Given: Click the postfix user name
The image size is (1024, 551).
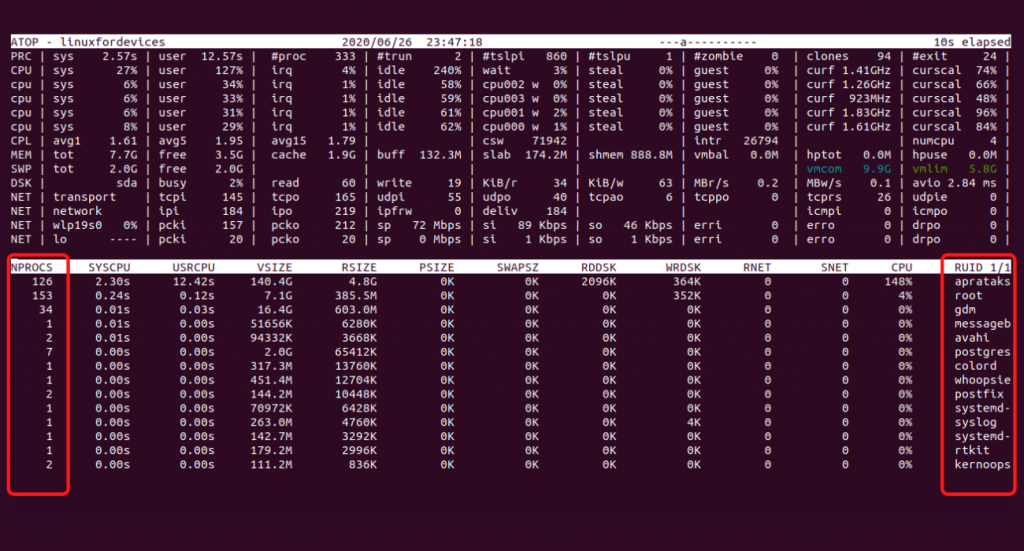Looking at the screenshot, I should click(979, 394).
